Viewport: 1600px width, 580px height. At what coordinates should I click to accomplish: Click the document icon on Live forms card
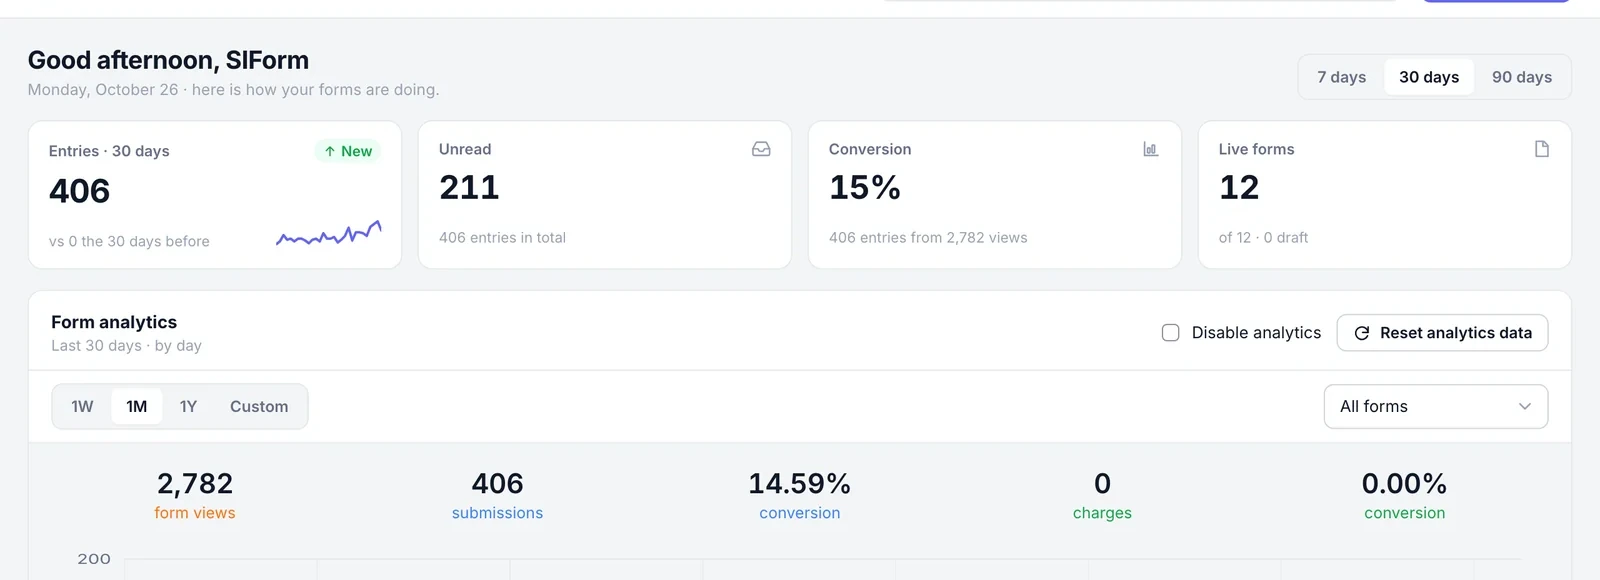pyautogui.click(x=1542, y=149)
